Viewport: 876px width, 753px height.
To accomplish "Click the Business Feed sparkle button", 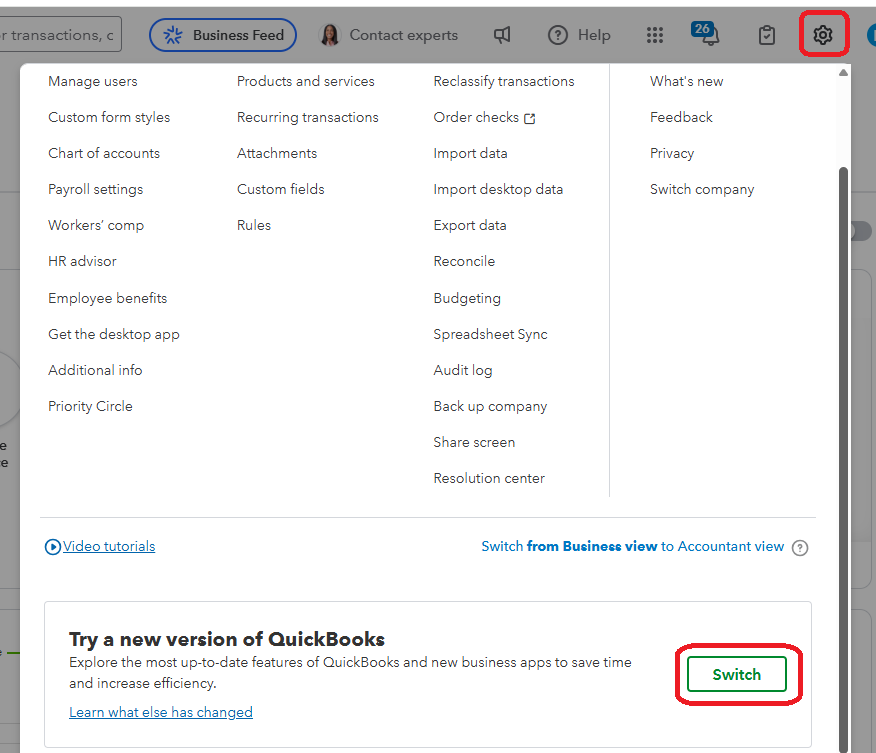I will [223, 35].
